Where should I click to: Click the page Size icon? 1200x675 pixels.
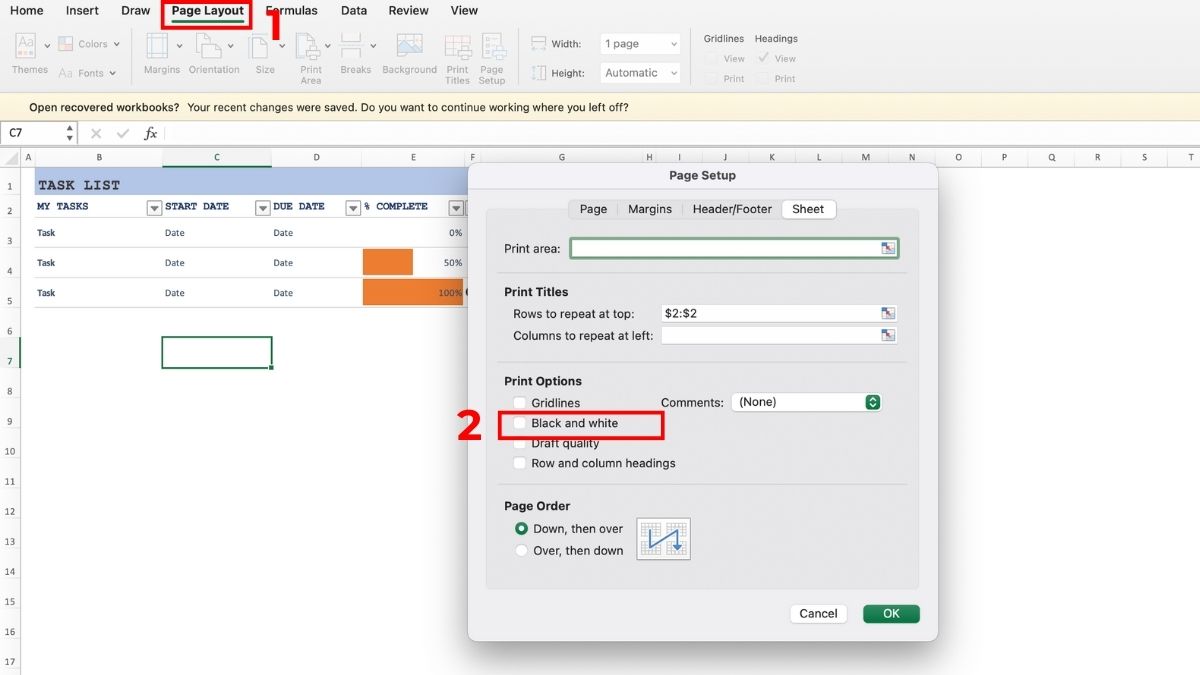(x=260, y=47)
